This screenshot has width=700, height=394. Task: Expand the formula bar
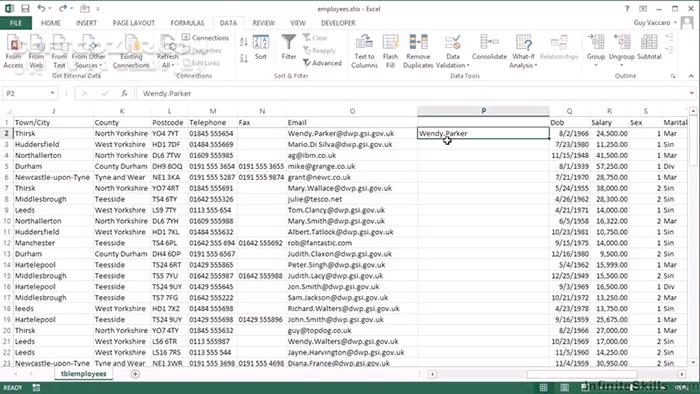click(692, 93)
